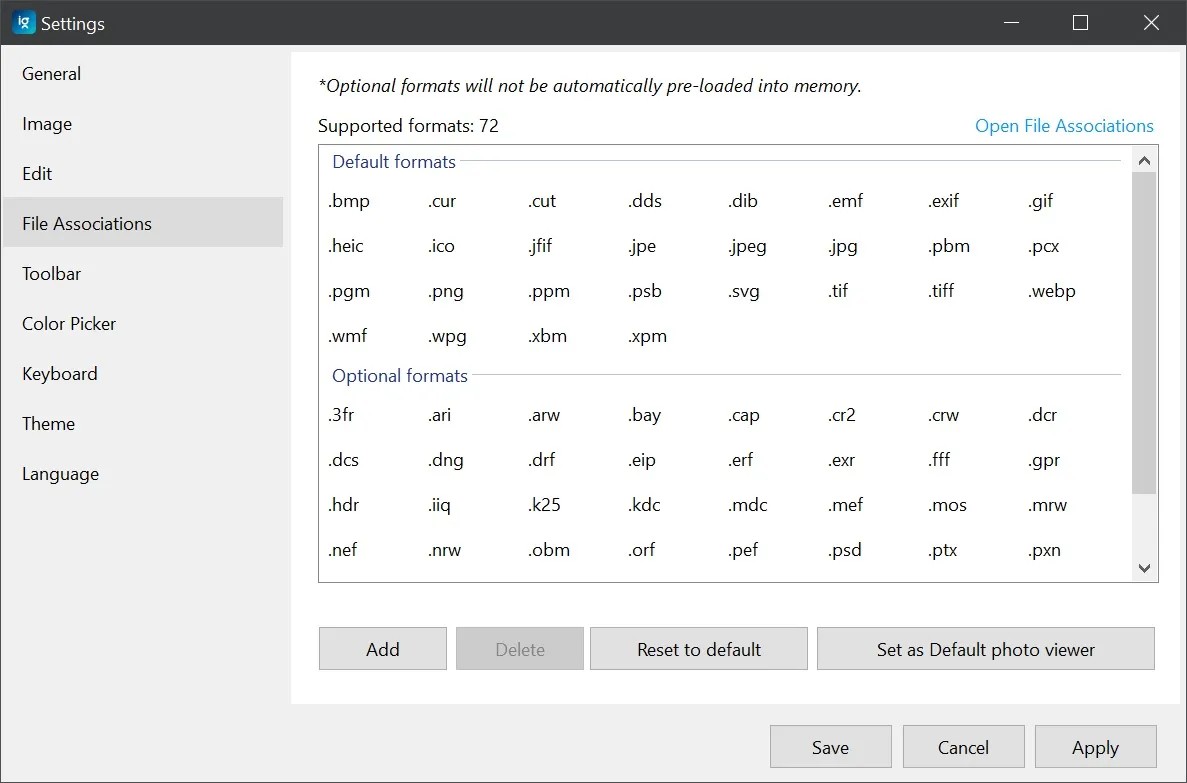Select the .pcx format entry

tap(1044, 246)
